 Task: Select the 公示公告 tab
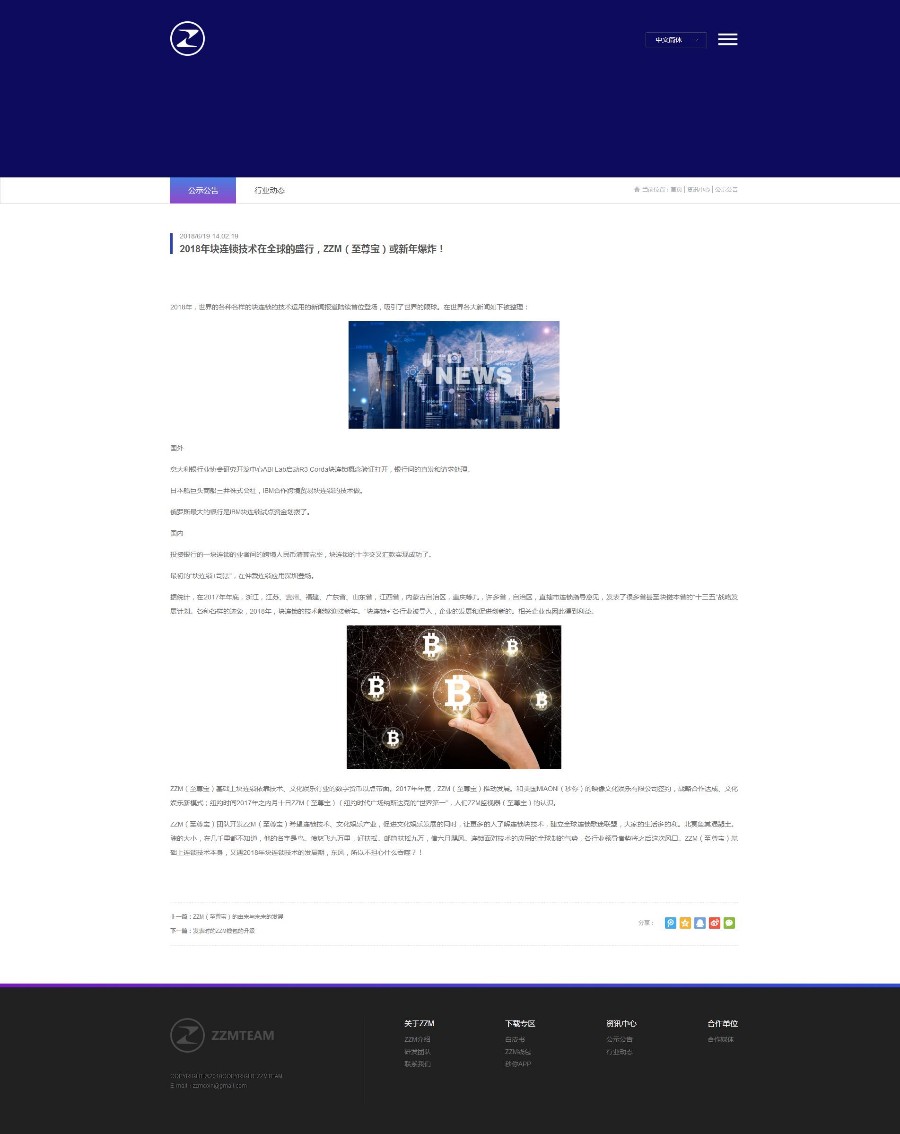click(203, 190)
